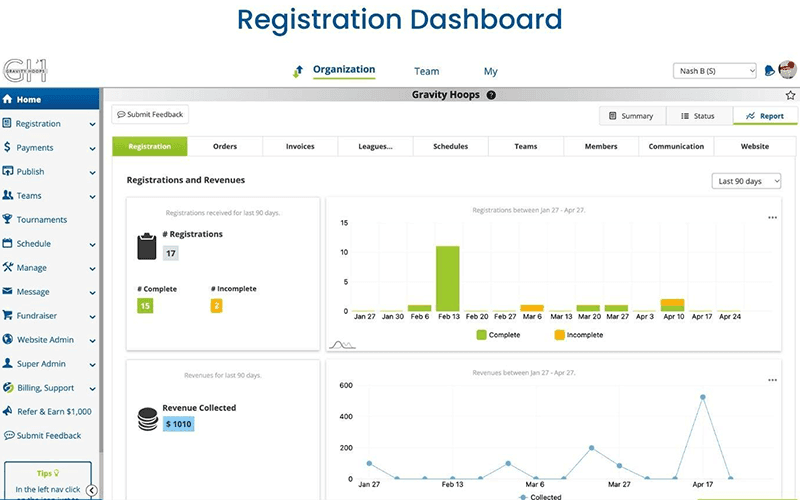
Task: Open the Website report tab
Action: pos(755,146)
